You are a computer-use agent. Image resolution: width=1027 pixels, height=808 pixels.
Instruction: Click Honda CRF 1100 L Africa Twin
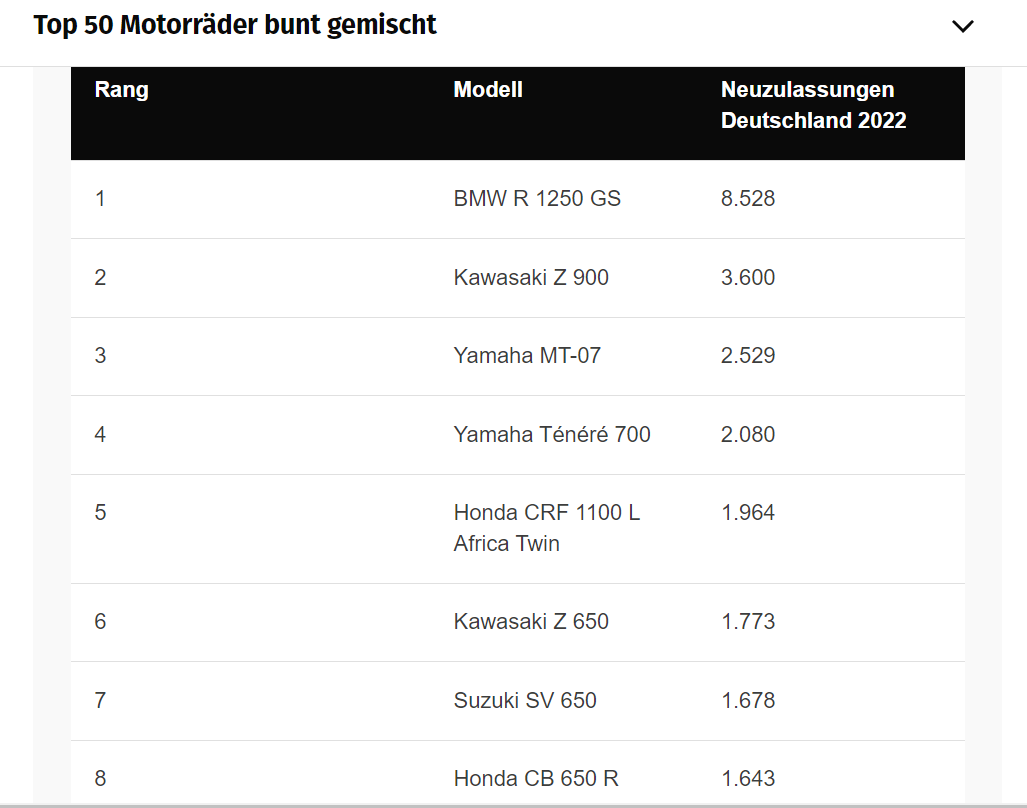(x=547, y=528)
